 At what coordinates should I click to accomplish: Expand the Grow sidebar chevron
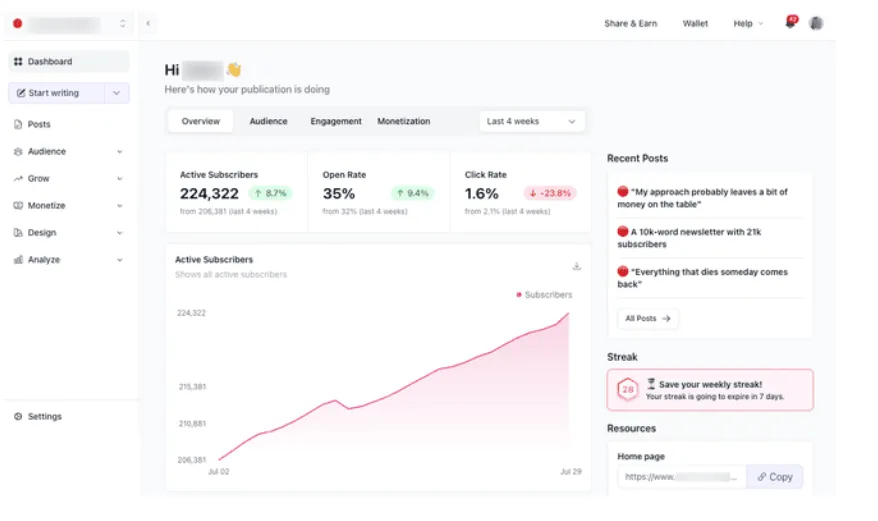(x=119, y=179)
